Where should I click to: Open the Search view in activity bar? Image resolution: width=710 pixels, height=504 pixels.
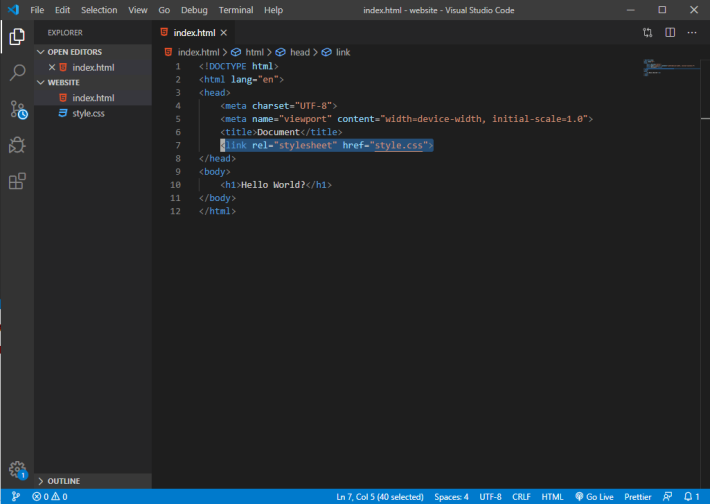tap(17, 72)
